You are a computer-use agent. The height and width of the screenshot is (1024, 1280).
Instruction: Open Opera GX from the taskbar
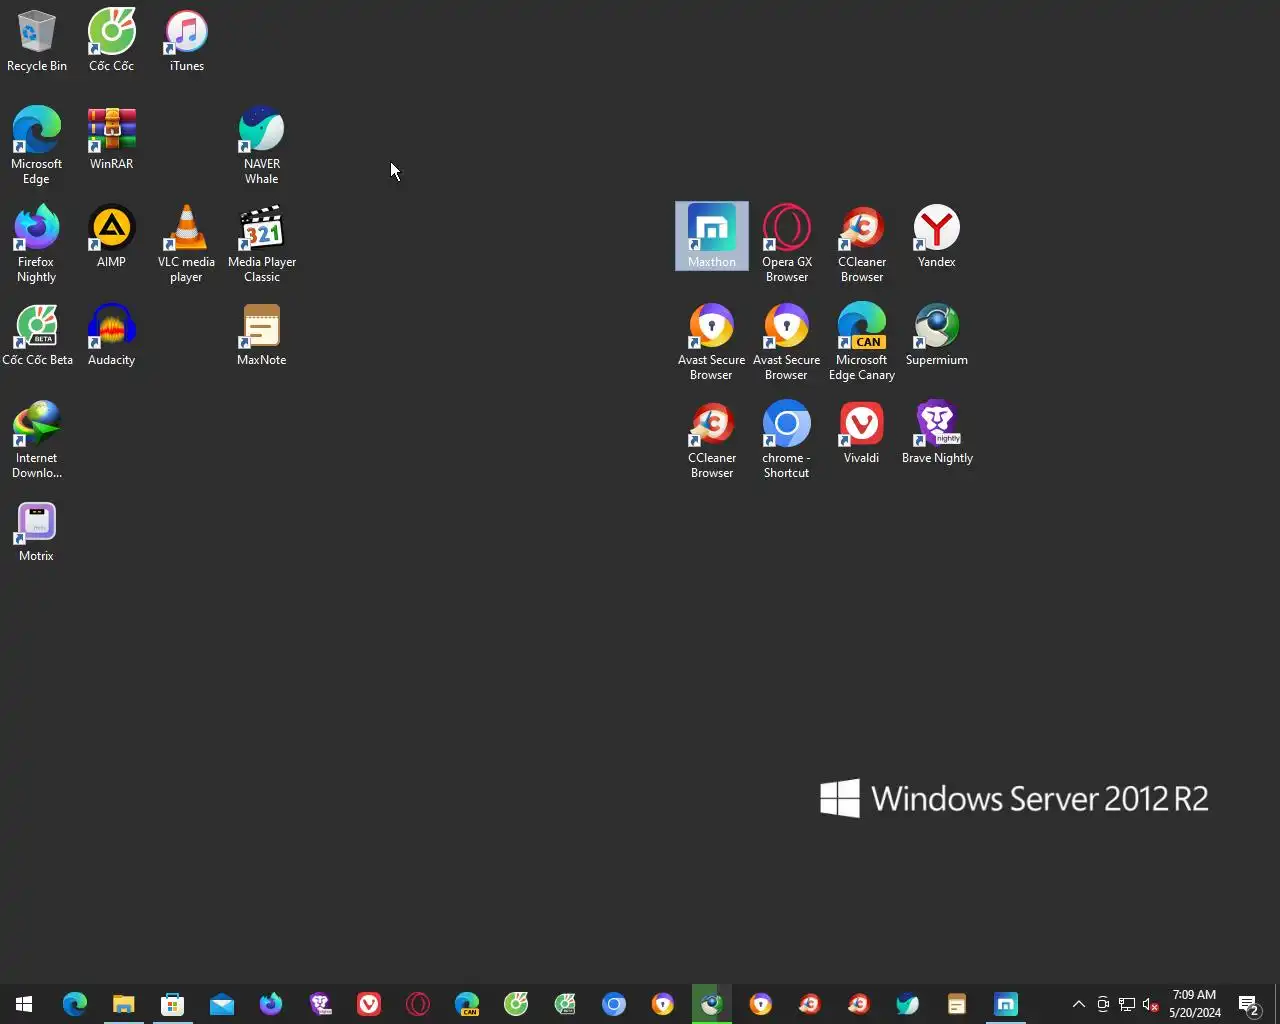(x=418, y=1004)
